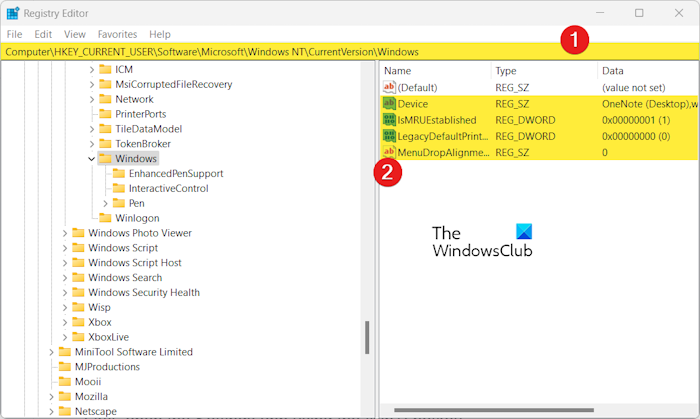
Task: Click the Registry Editor app icon in title bar
Action: tap(13, 13)
